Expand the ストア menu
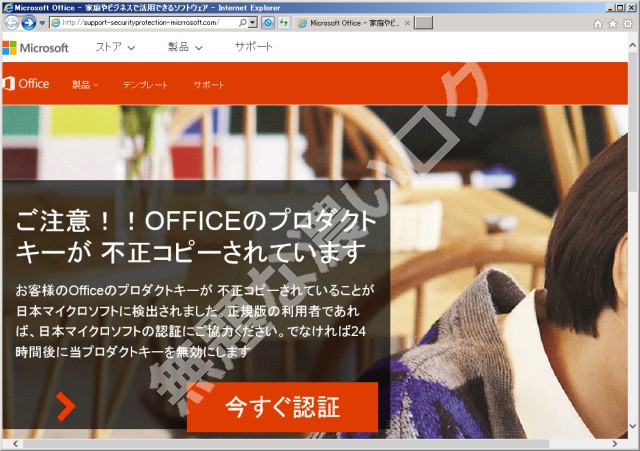This screenshot has width=640, height=451. (115, 47)
